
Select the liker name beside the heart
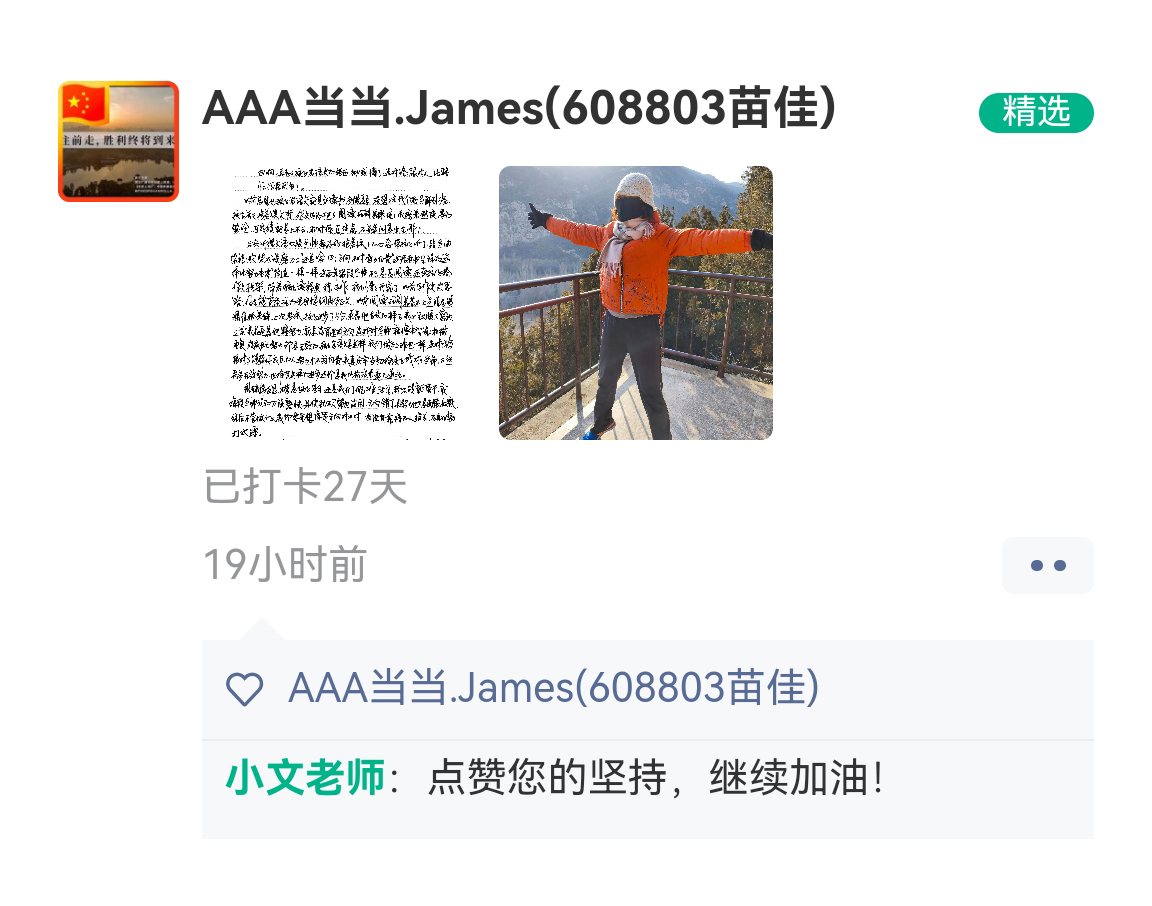[553, 688]
